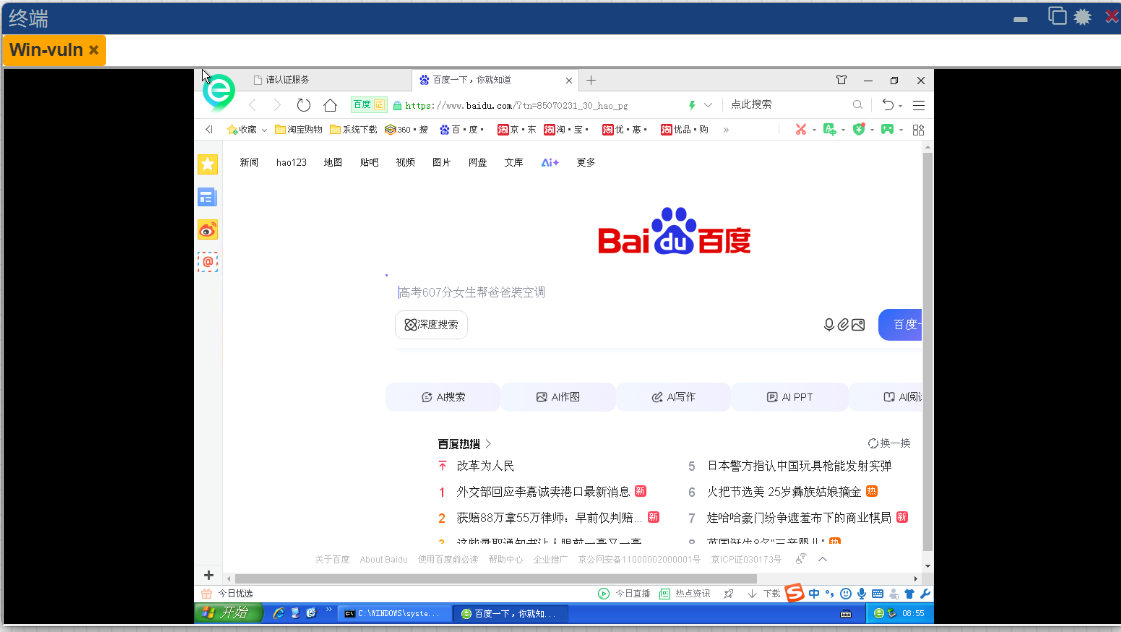
Task: Click the search magnifier in browser search box
Action: click(857, 105)
